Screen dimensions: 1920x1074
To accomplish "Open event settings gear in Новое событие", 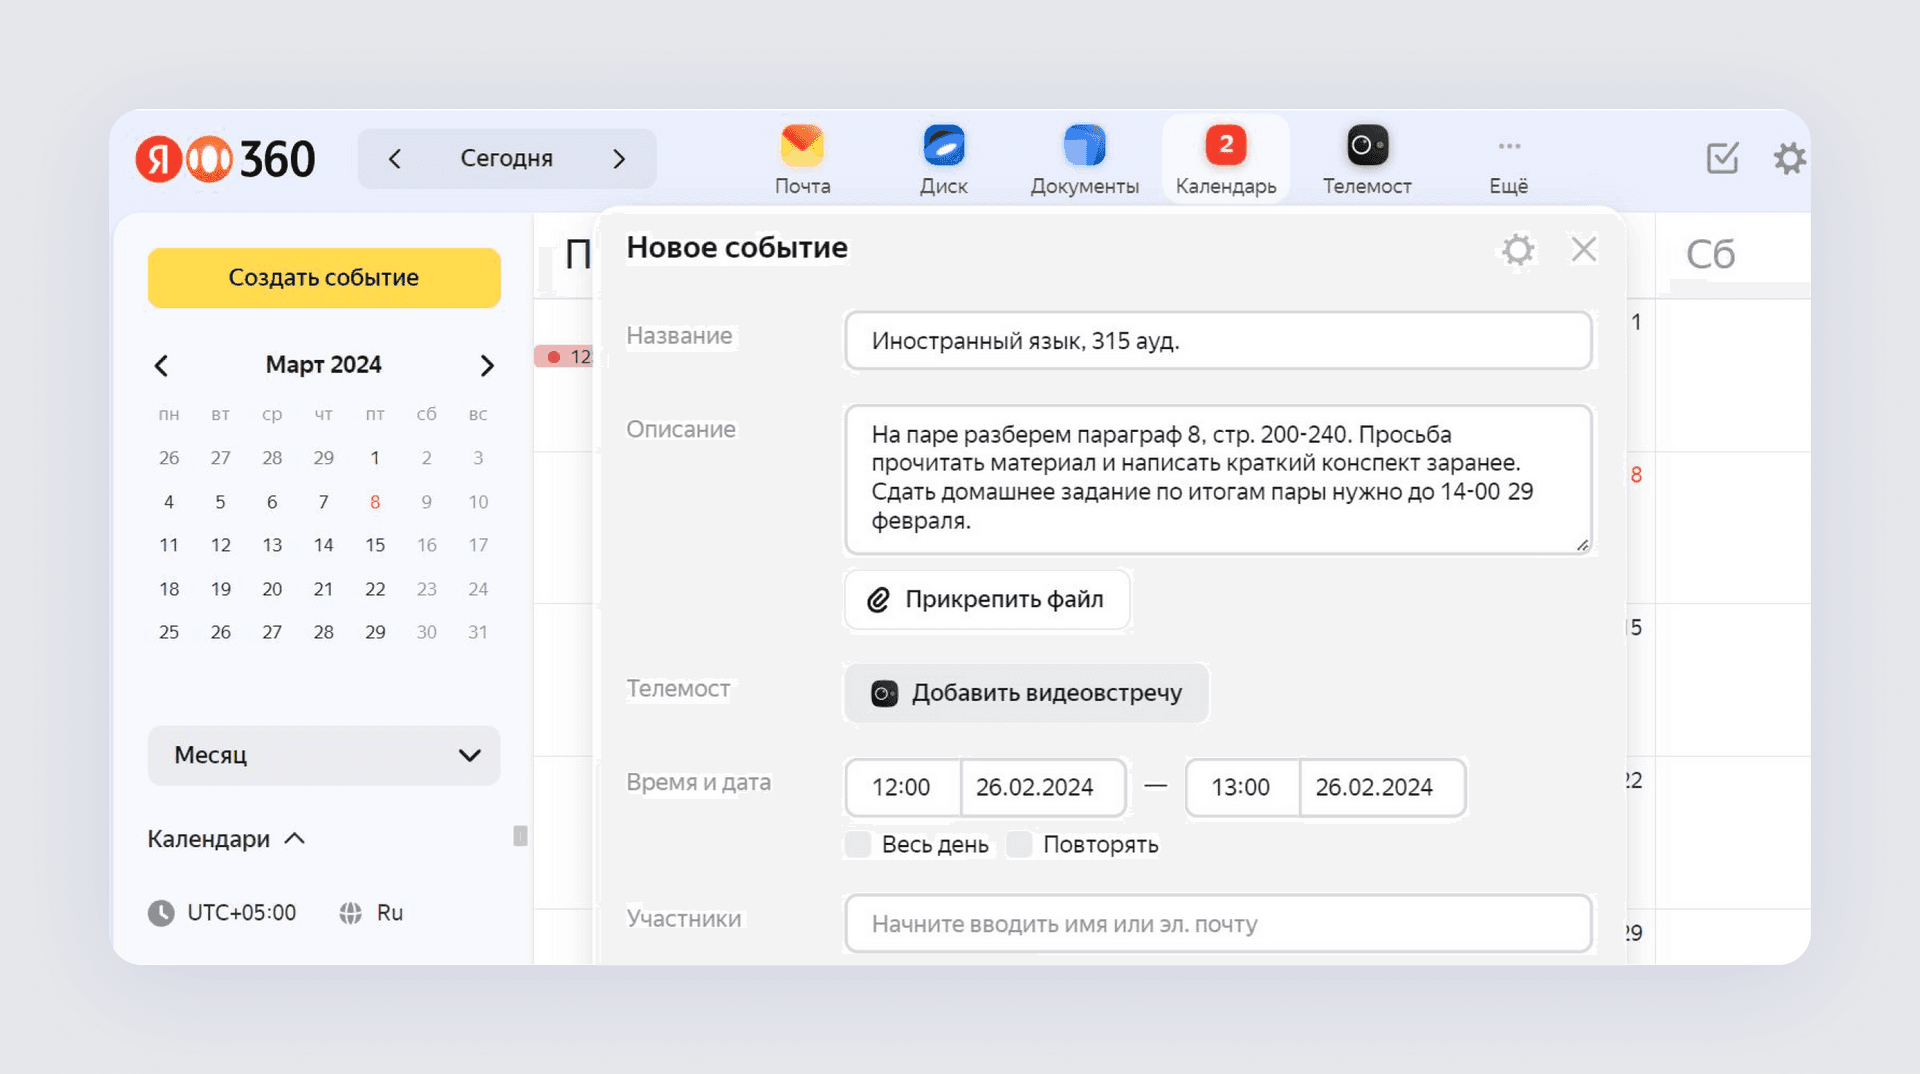I will click(x=1518, y=249).
